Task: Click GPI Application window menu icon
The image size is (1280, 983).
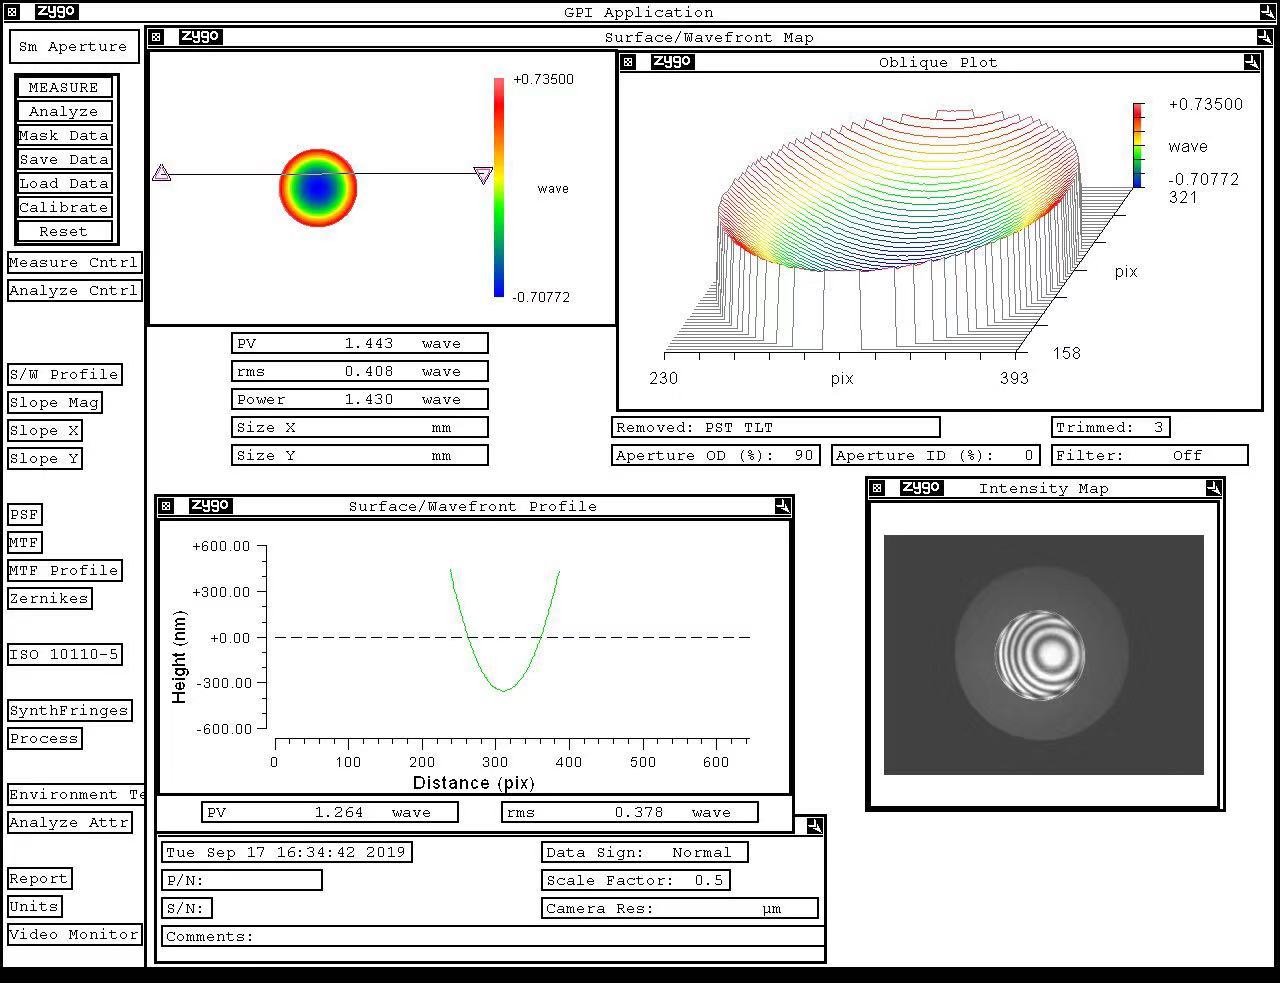Action: [12, 12]
